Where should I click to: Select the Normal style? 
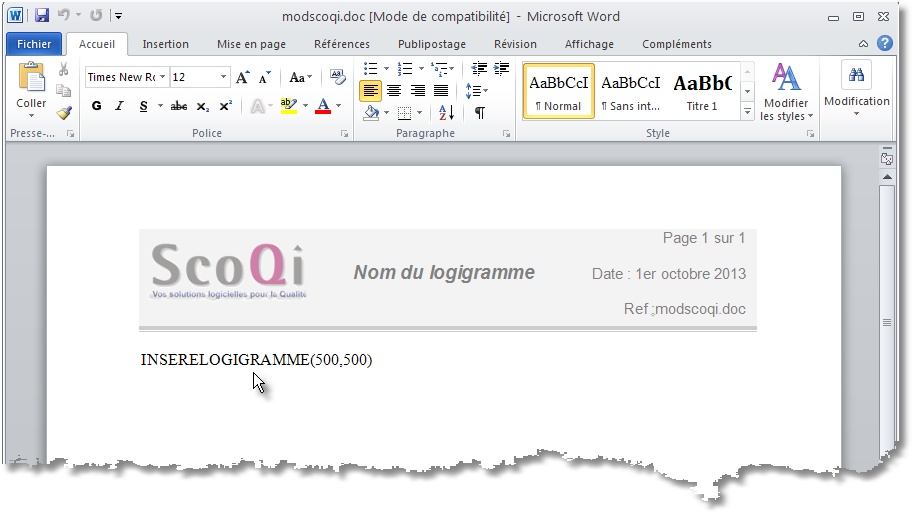tap(559, 91)
